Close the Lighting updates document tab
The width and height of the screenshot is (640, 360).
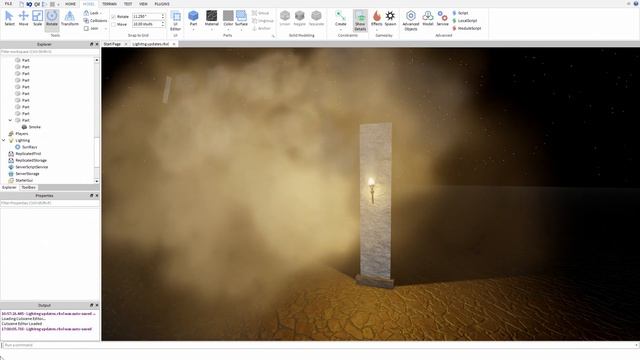(x=174, y=44)
